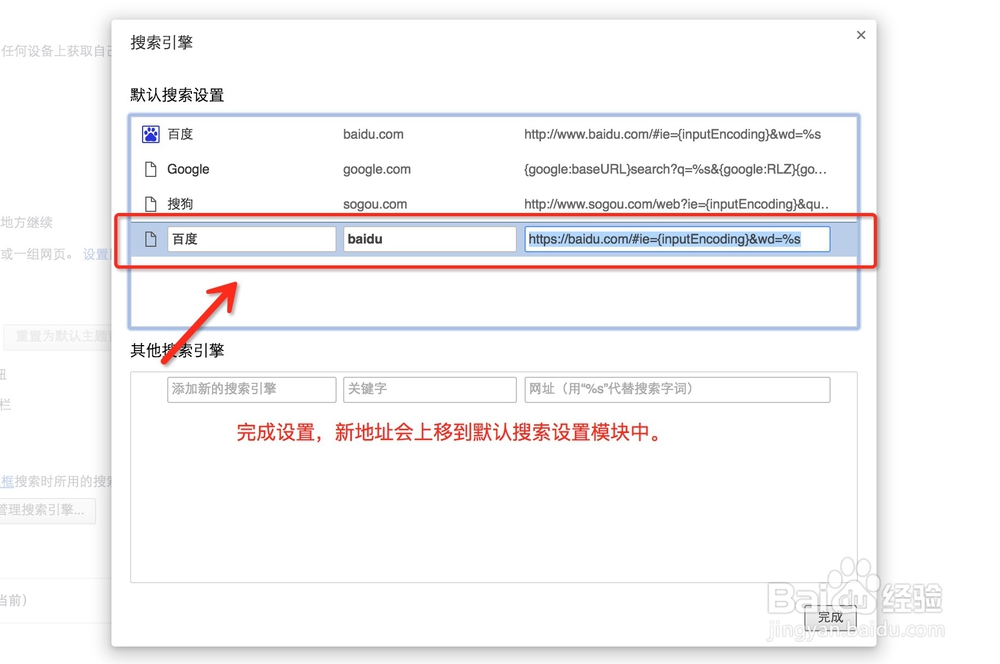Click the 添加新的搜索引擎 input field

click(251, 389)
